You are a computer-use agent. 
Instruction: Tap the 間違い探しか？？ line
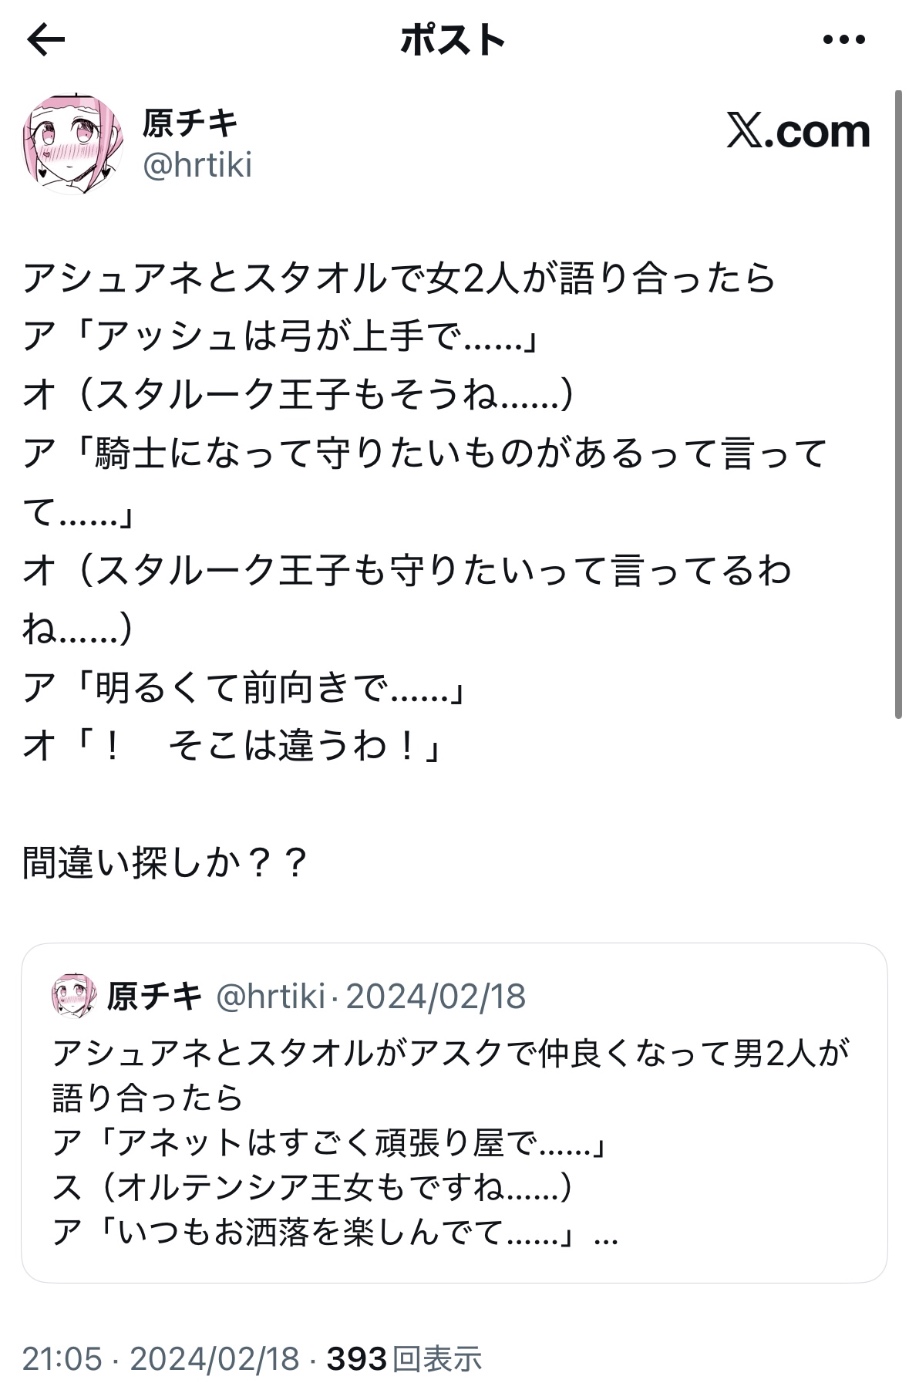(x=165, y=862)
